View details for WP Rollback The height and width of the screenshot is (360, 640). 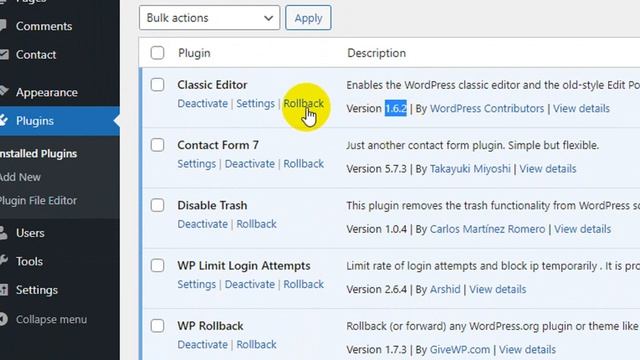(527, 350)
